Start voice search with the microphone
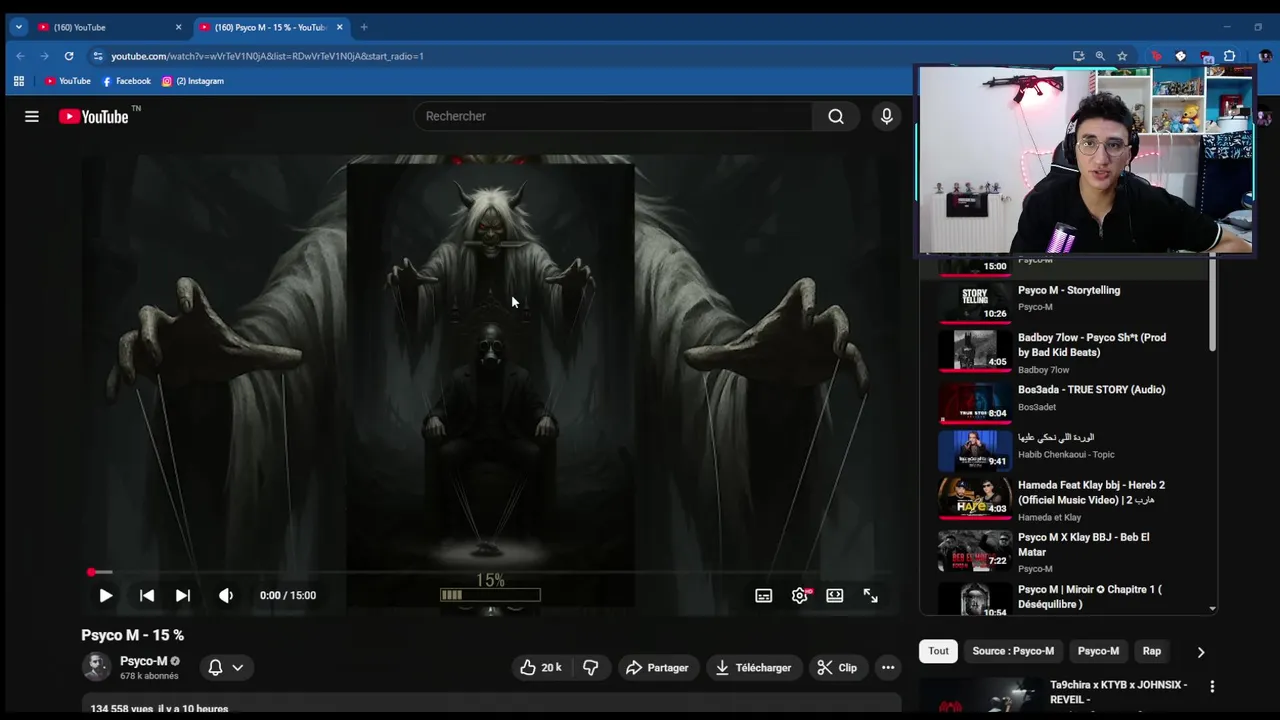This screenshot has height=720, width=1280. [886, 116]
